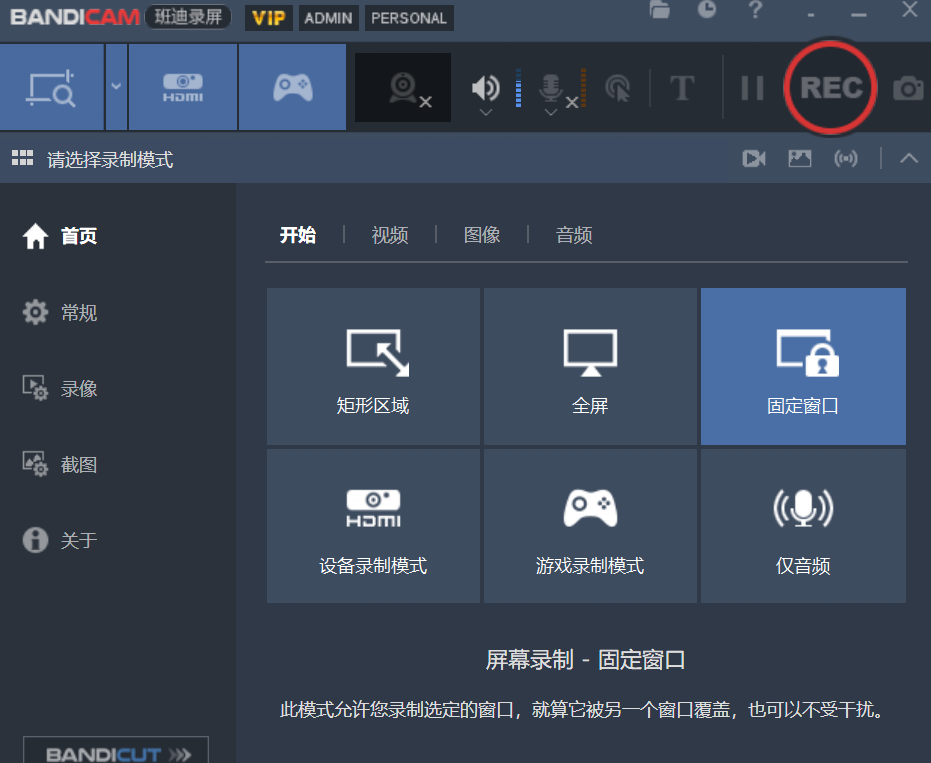Toggle the microphone recording icon
931x763 pixels.
551,88
